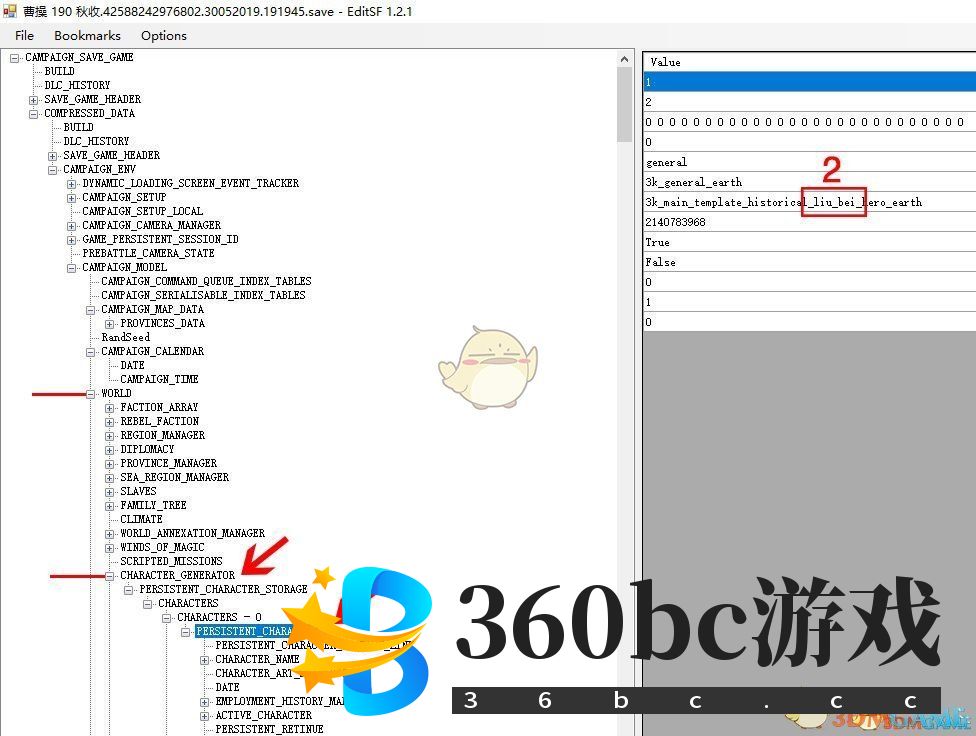Screen dimensions: 976x736
Task: Select the CLIMATE tree item
Action: point(141,519)
